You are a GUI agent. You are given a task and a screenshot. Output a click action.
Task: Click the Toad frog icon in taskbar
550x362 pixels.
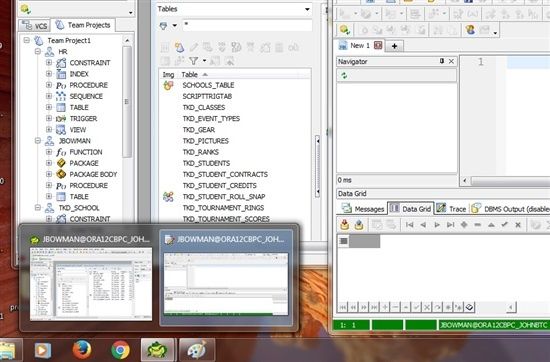click(157, 350)
